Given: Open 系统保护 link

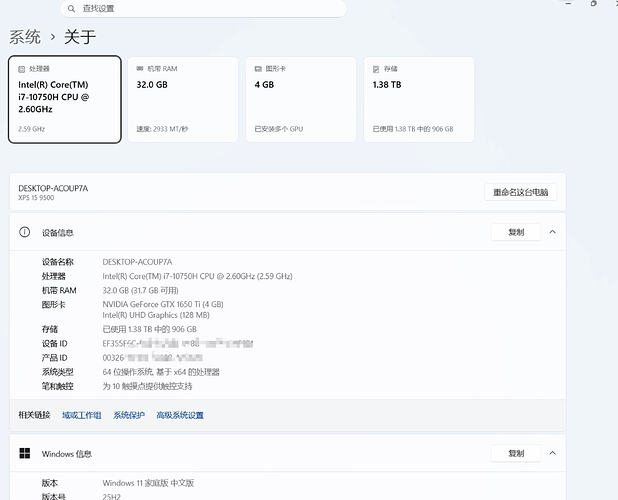Looking at the screenshot, I should coord(129,415).
